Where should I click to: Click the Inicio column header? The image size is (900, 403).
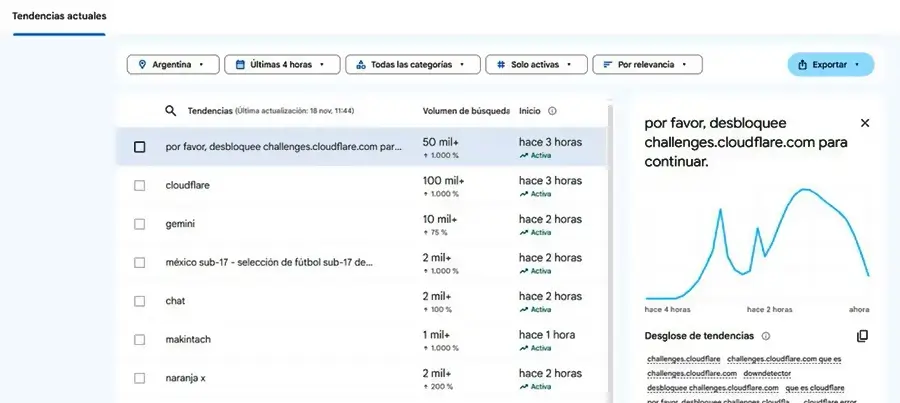coord(529,111)
